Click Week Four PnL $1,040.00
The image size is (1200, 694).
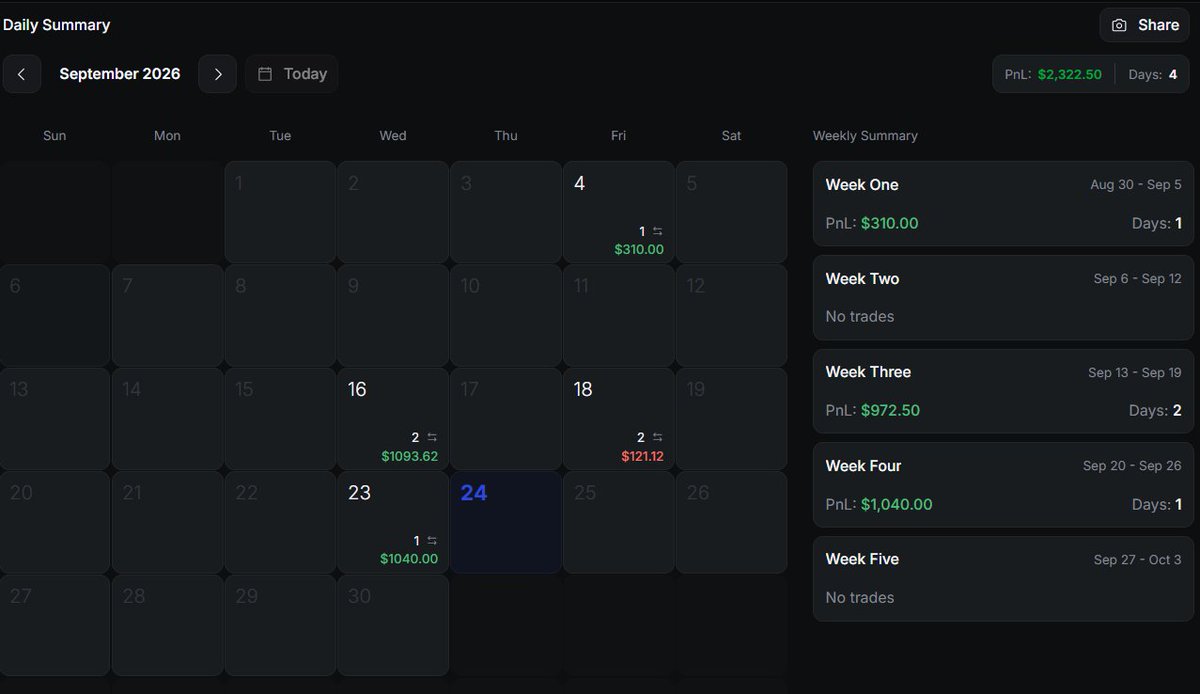tap(879, 504)
